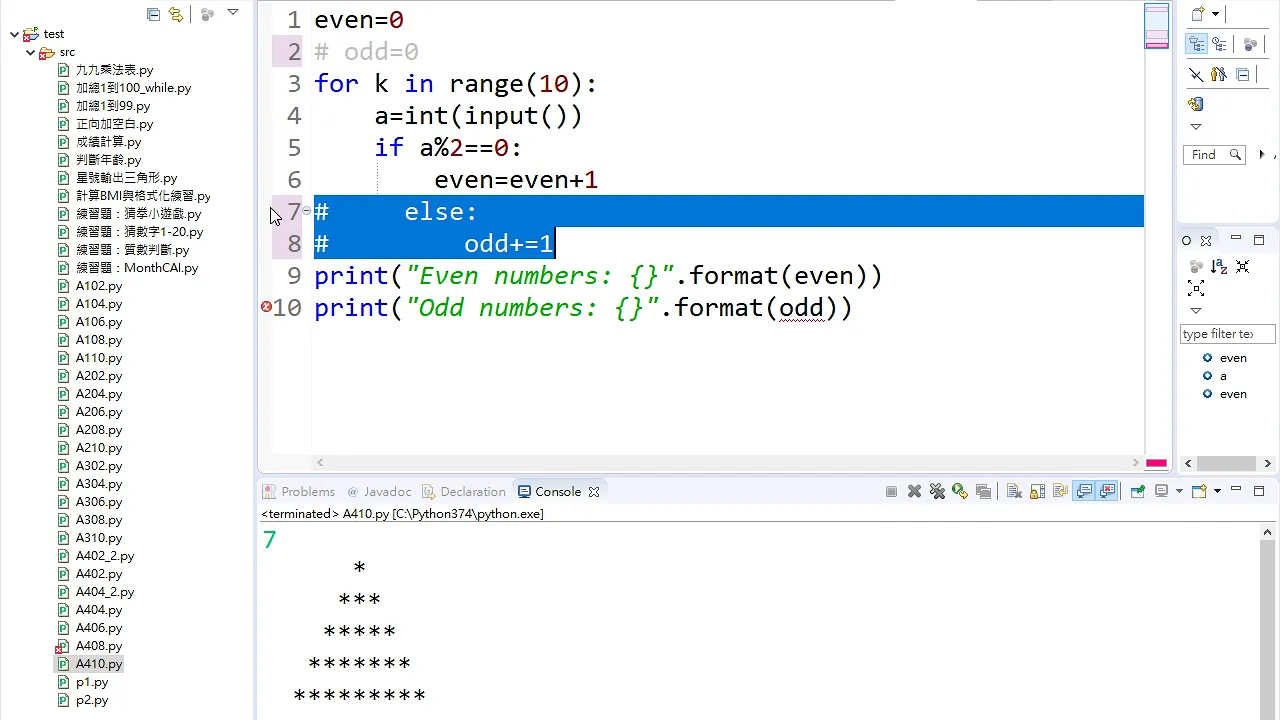Open file 加總1到100_while.py

pyautogui.click(x=133, y=88)
